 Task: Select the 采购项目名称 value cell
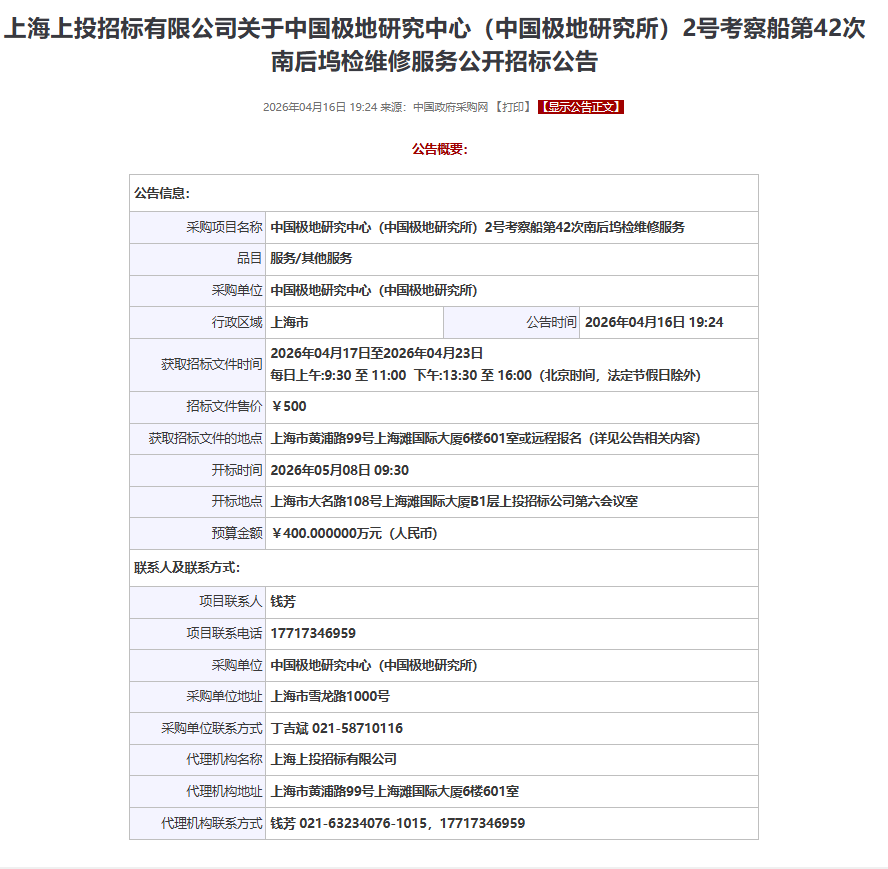coord(477,227)
